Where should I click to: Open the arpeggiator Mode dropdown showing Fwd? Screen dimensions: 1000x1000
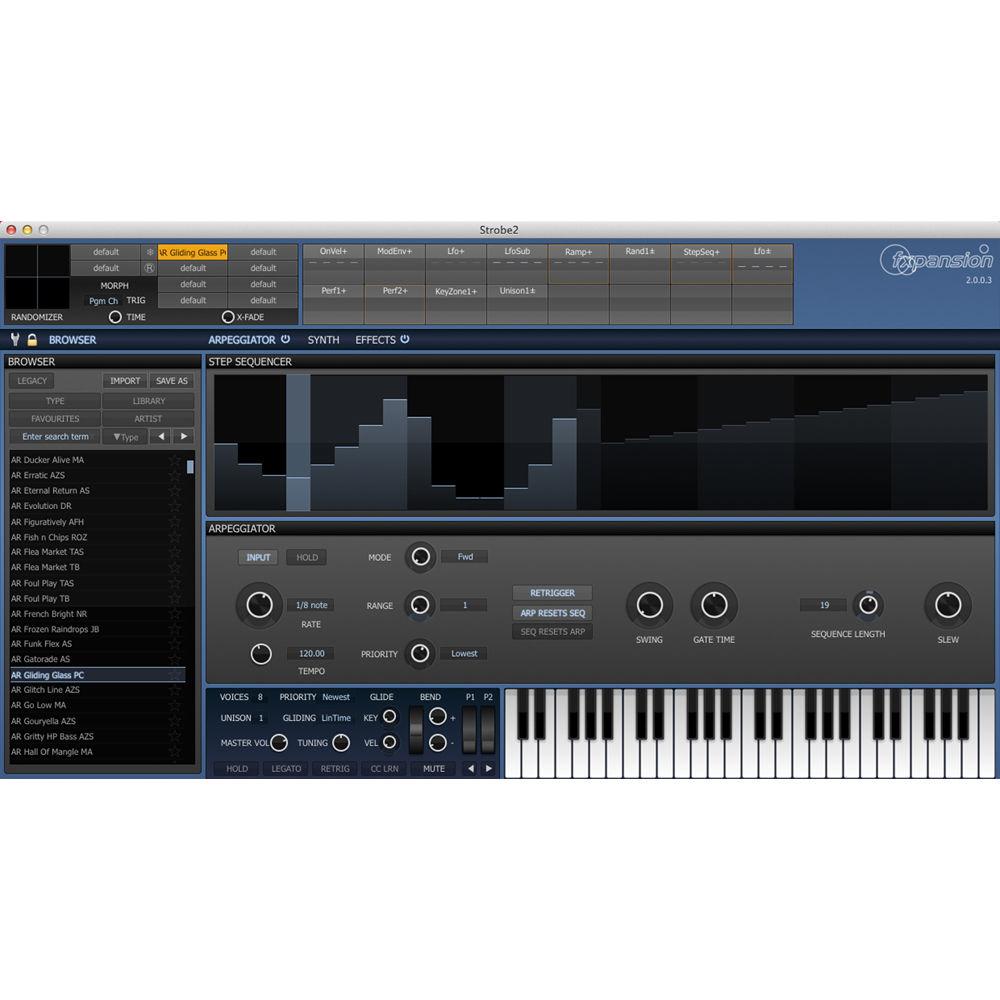pyautogui.click(x=463, y=557)
